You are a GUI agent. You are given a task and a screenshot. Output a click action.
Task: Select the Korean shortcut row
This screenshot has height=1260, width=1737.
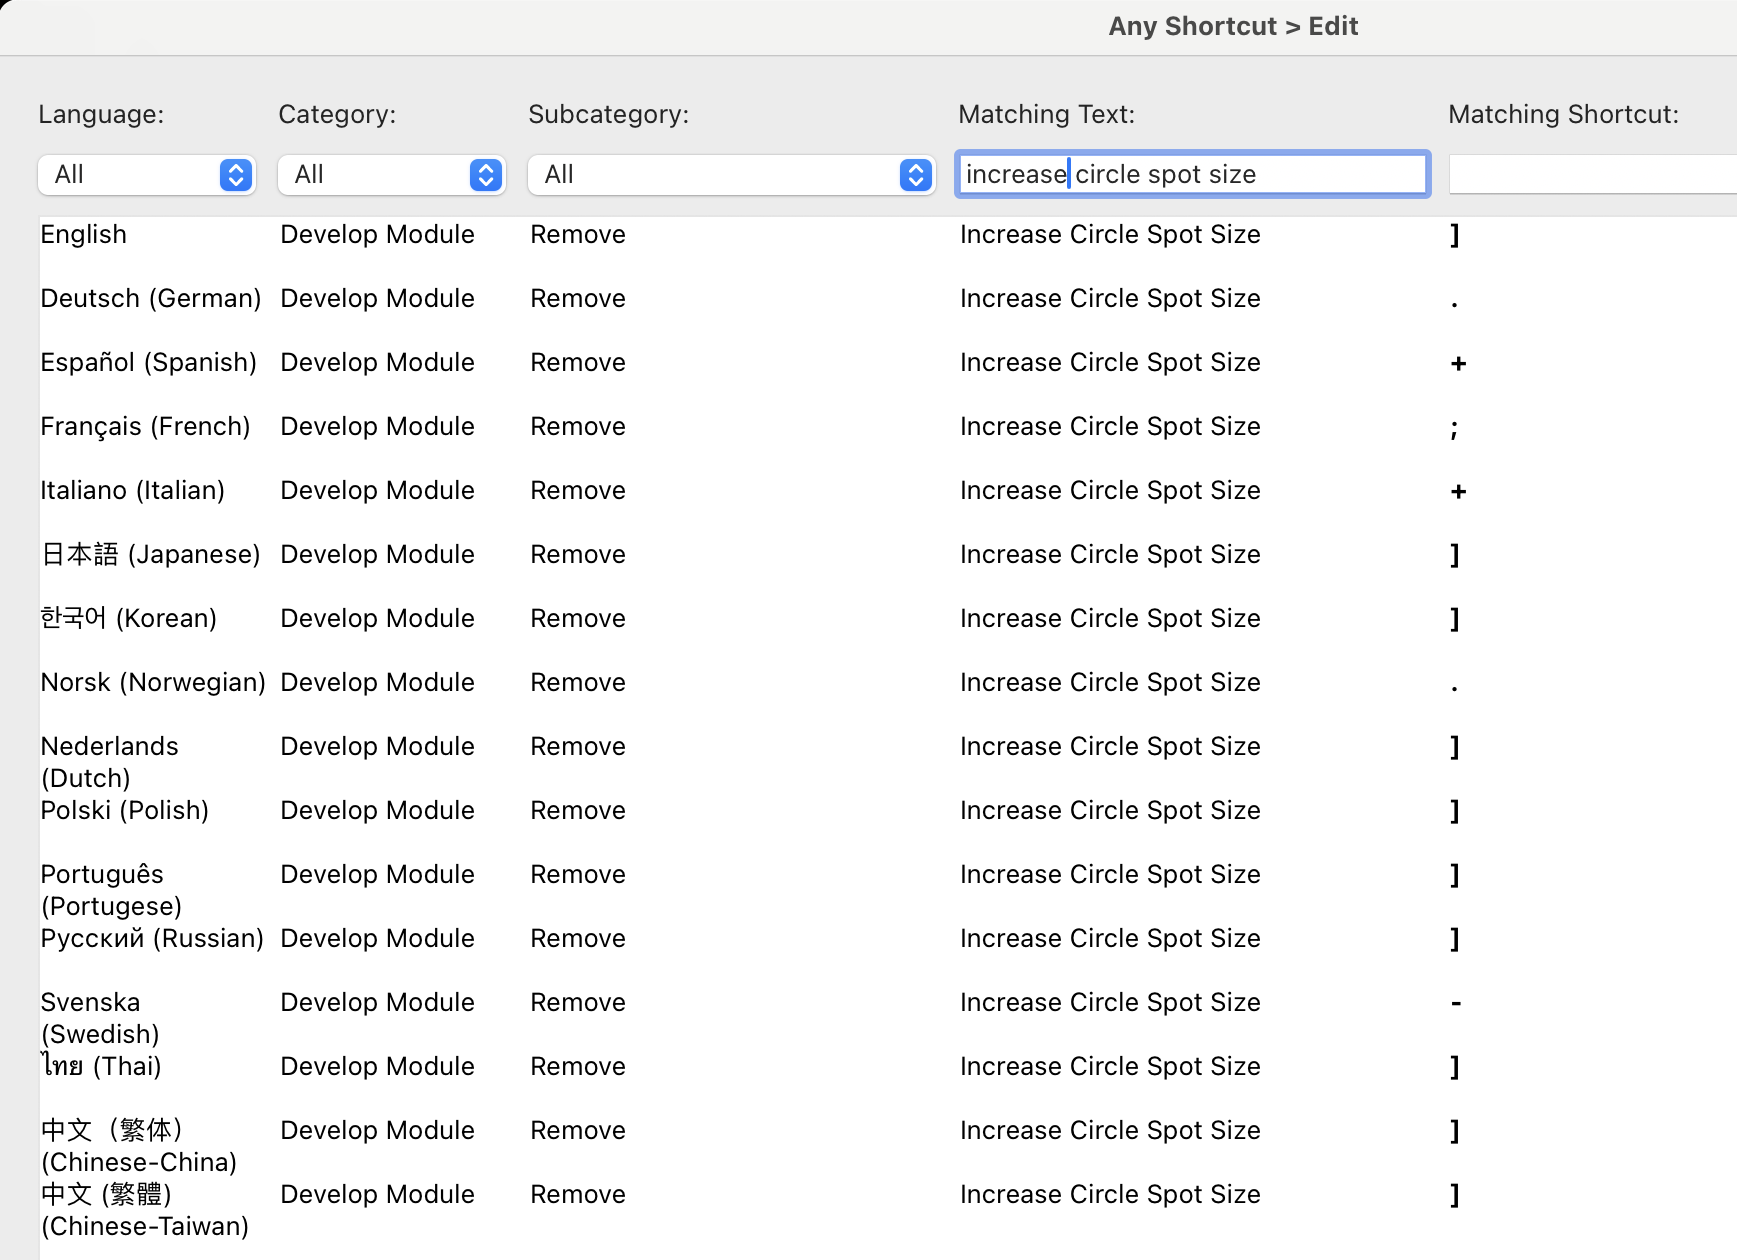click(700, 618)
